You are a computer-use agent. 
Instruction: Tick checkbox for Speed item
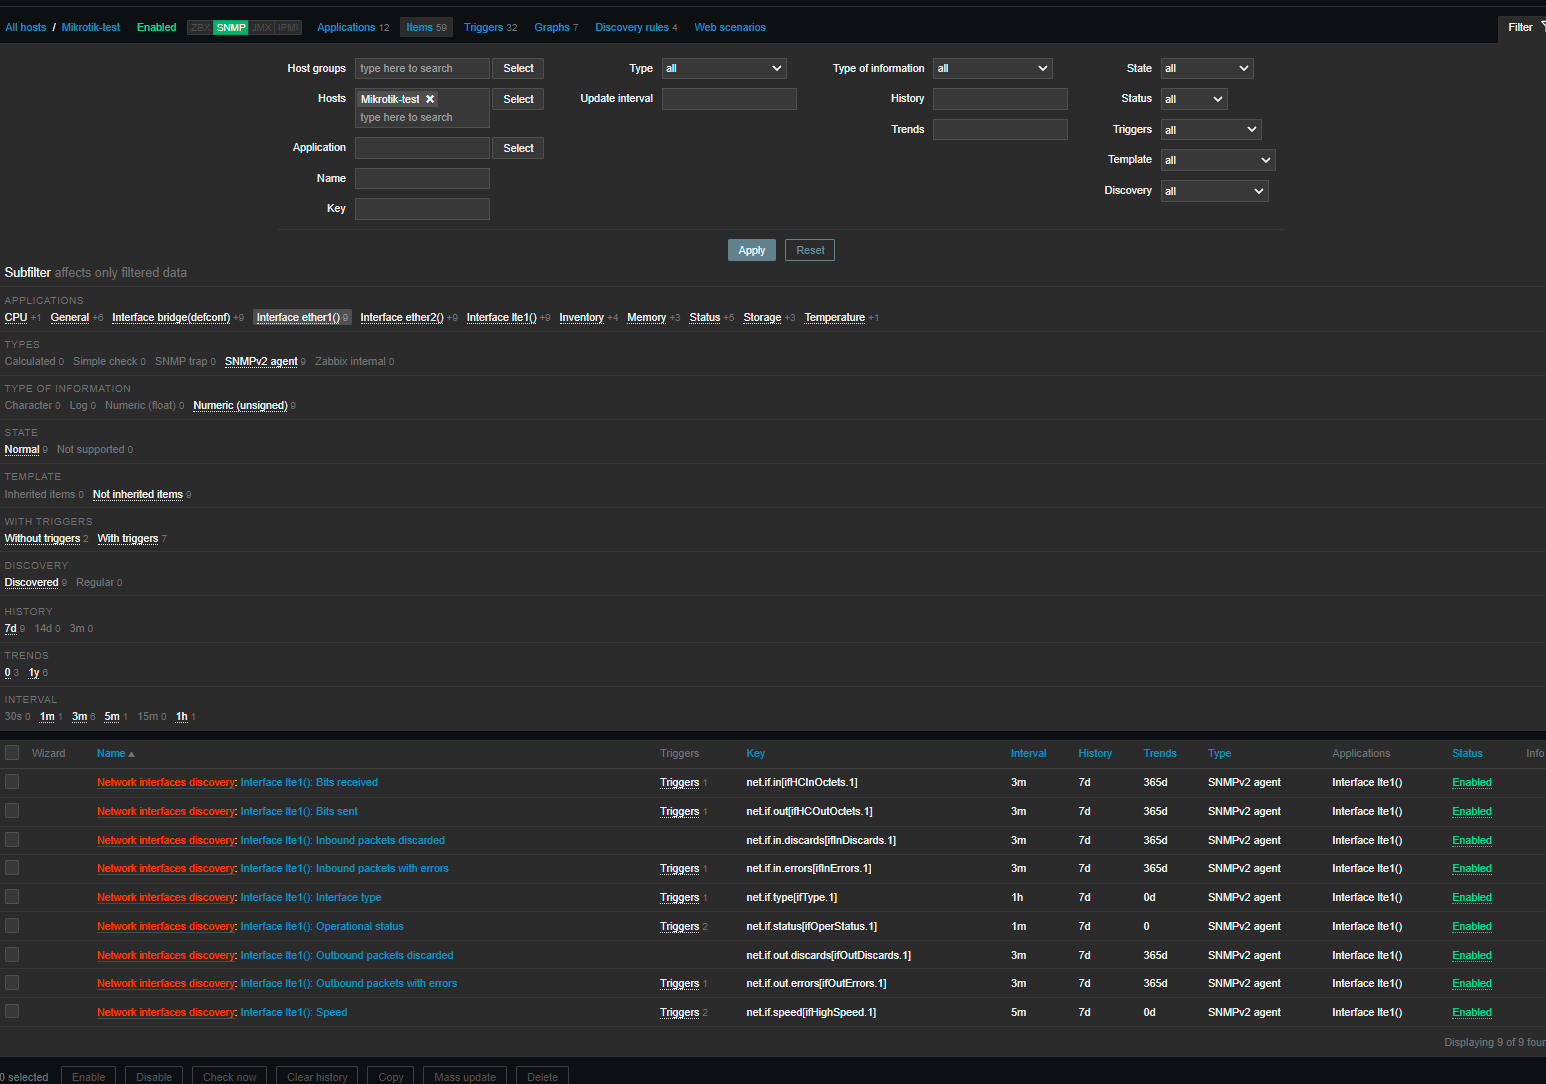click(12, 1012)
